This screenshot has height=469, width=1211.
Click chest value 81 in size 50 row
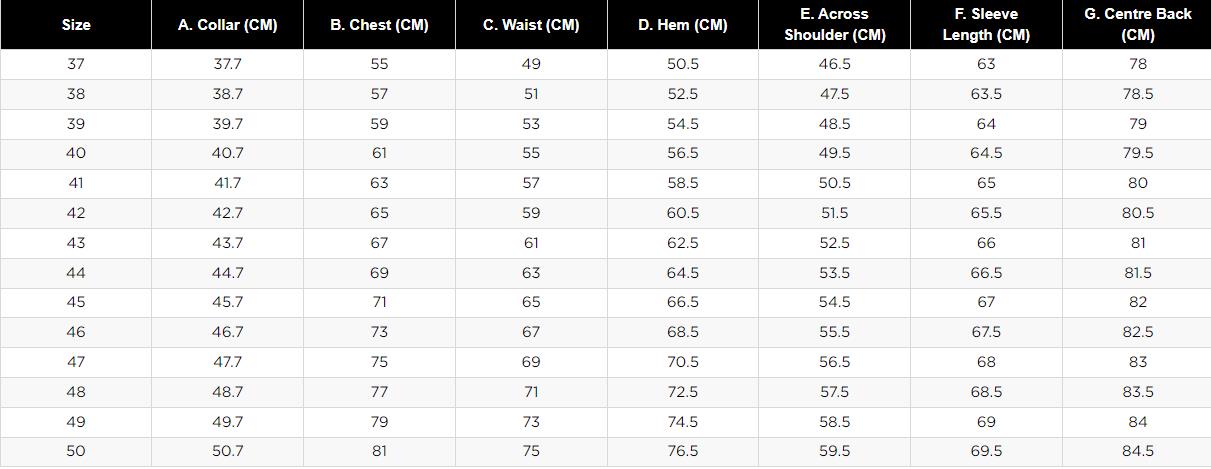(x=379, y=451)
